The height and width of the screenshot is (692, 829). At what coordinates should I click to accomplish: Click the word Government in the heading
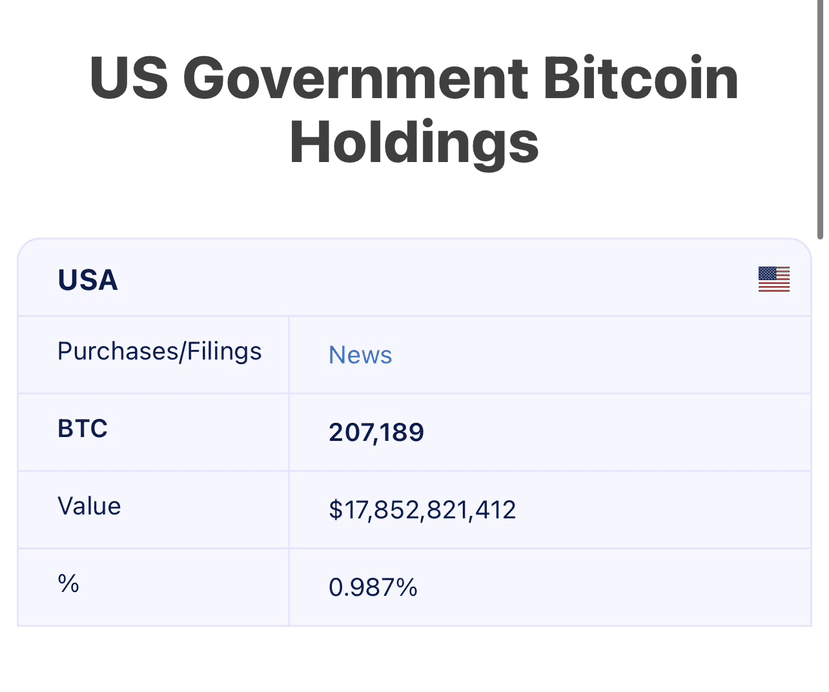pos(355,78)
